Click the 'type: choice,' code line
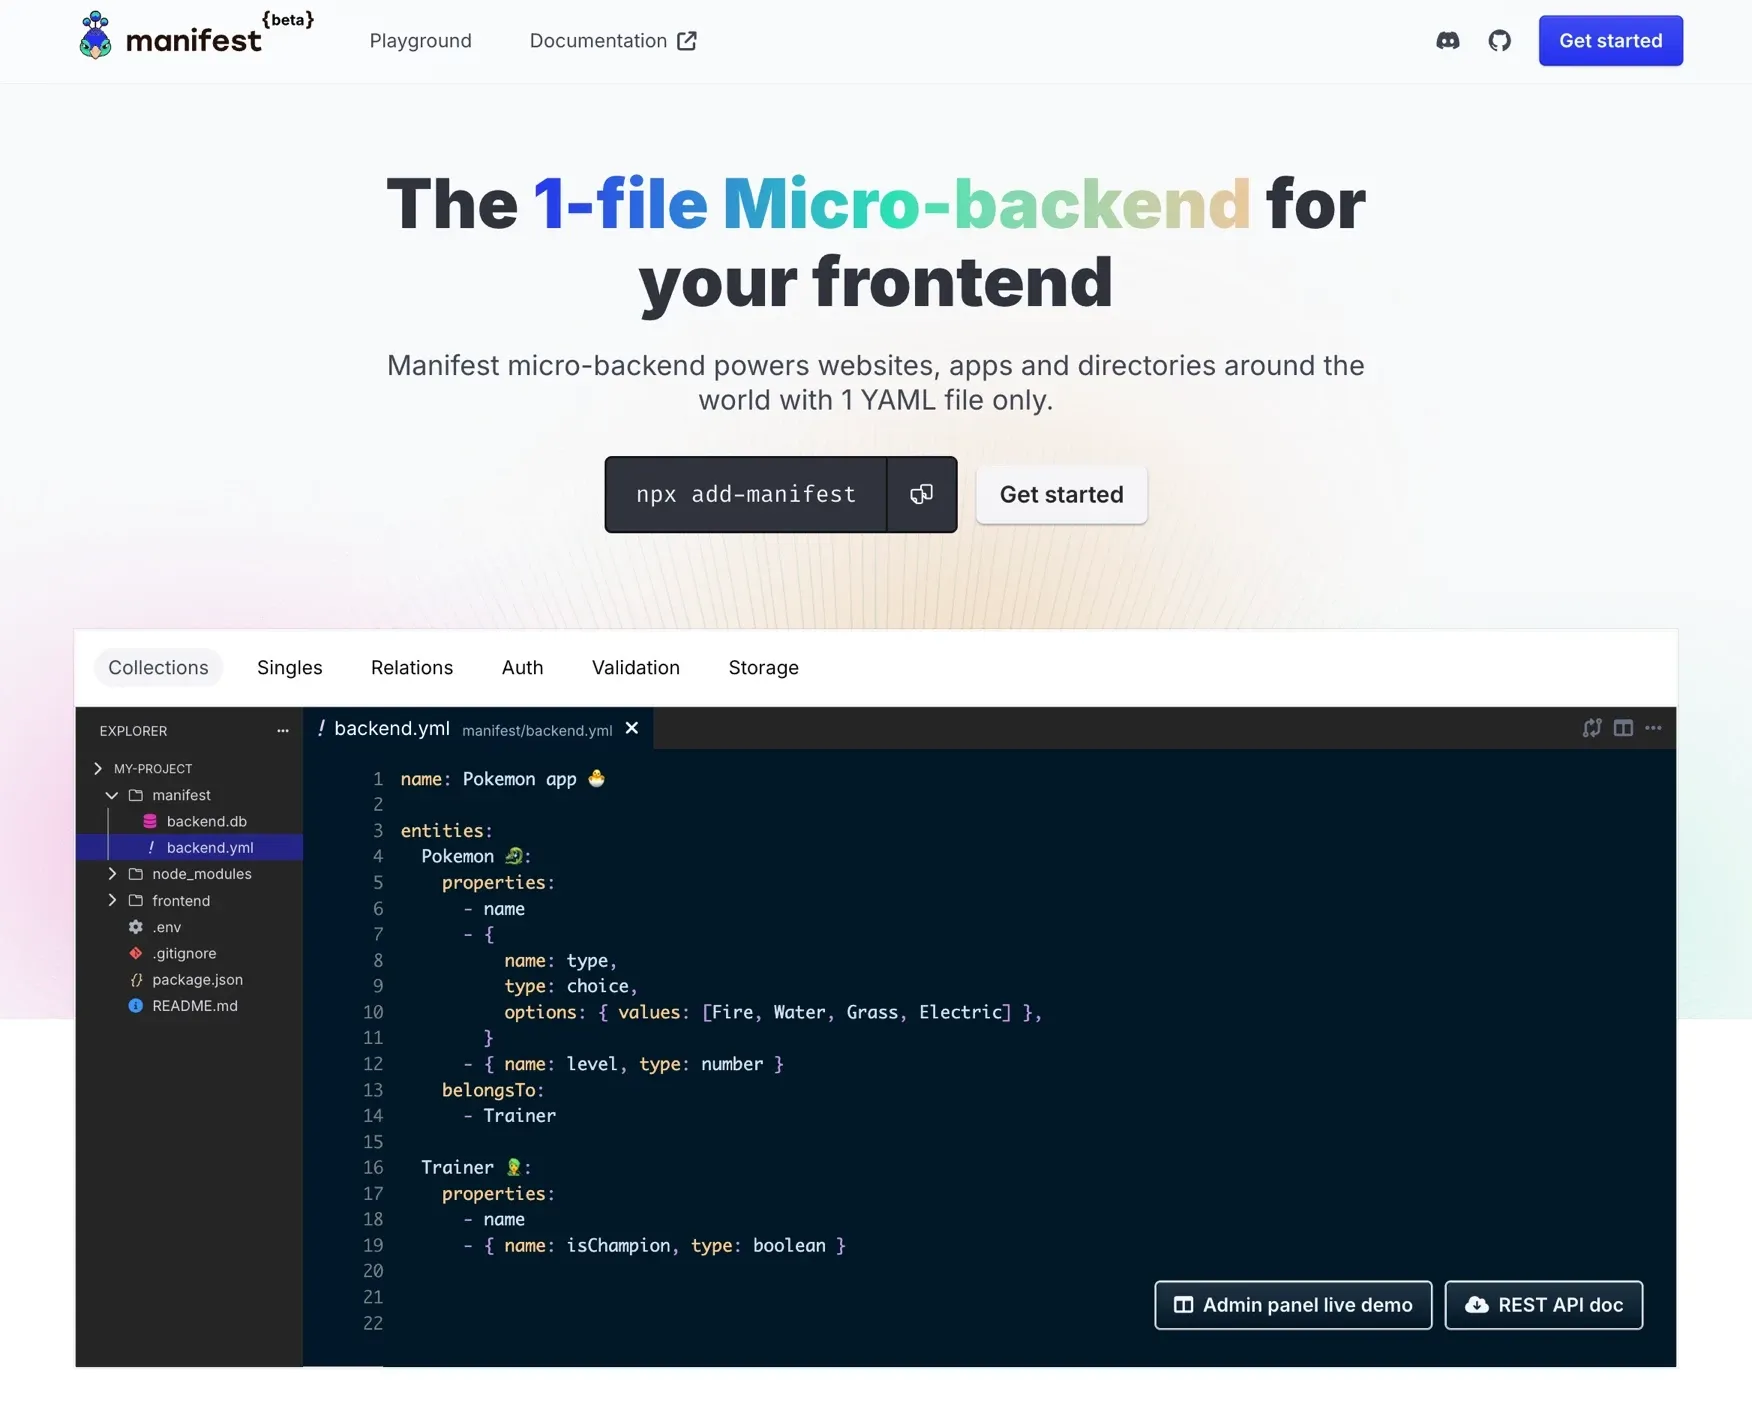 pos(571,986)
